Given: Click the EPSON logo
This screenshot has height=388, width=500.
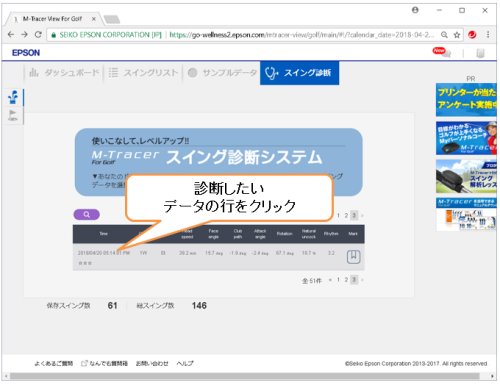Looking at the screenshot, I should click(26, 53).
